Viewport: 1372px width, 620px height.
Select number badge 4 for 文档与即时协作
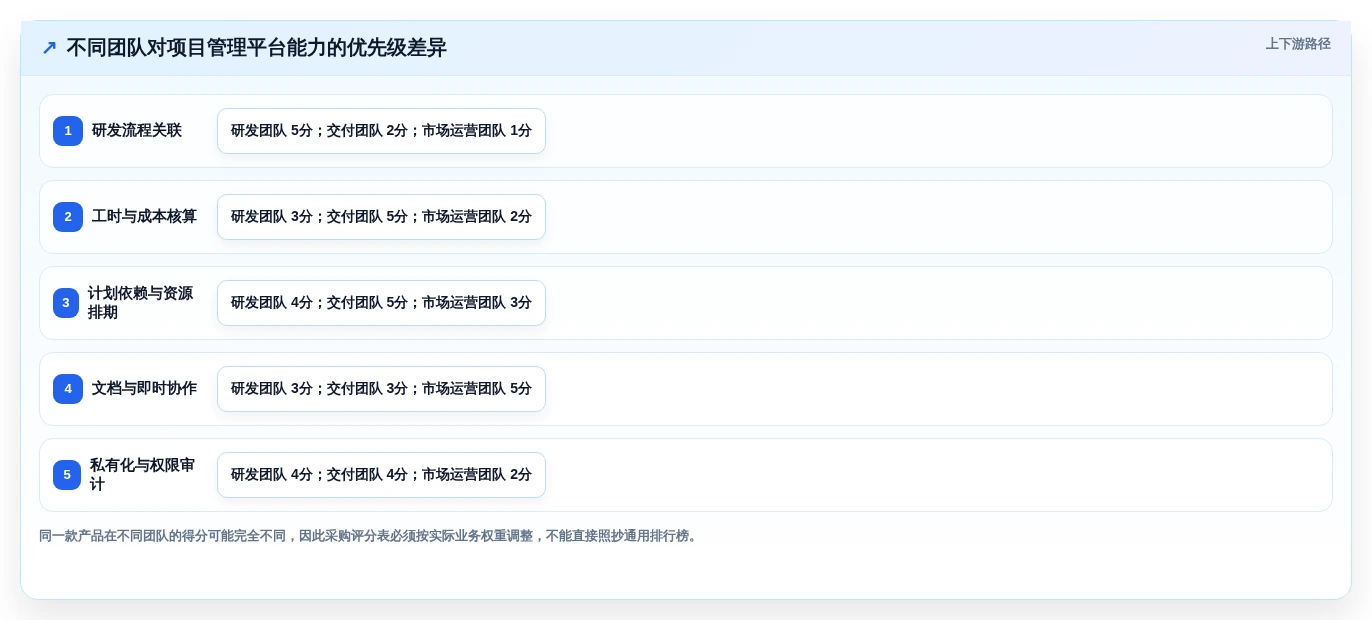(x=68, y=389)
